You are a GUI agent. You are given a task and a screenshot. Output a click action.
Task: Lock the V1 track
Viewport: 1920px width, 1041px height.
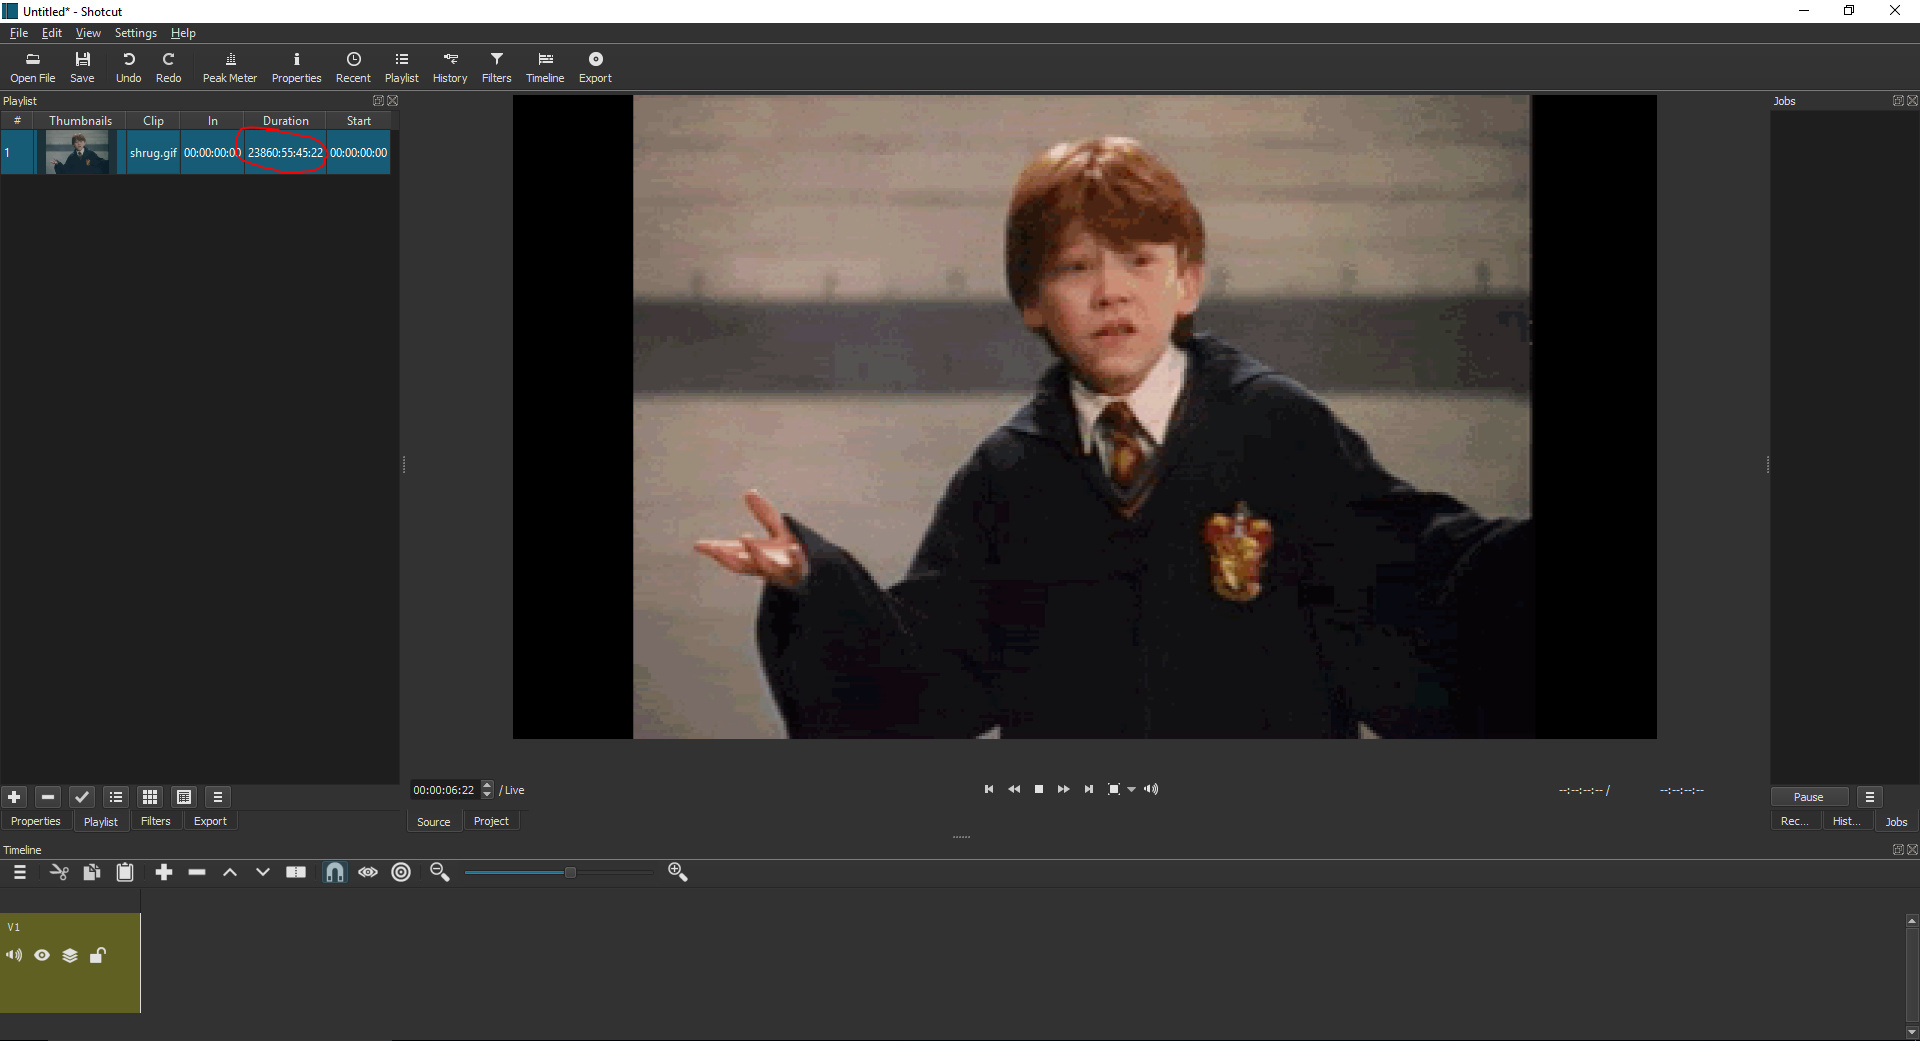(x=98, y=955)
